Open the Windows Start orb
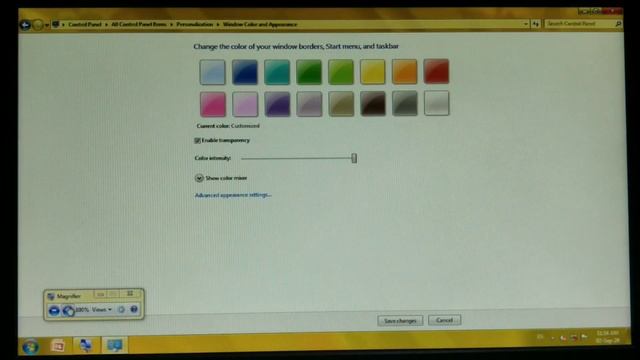640x360 pixels. (31, 347)
